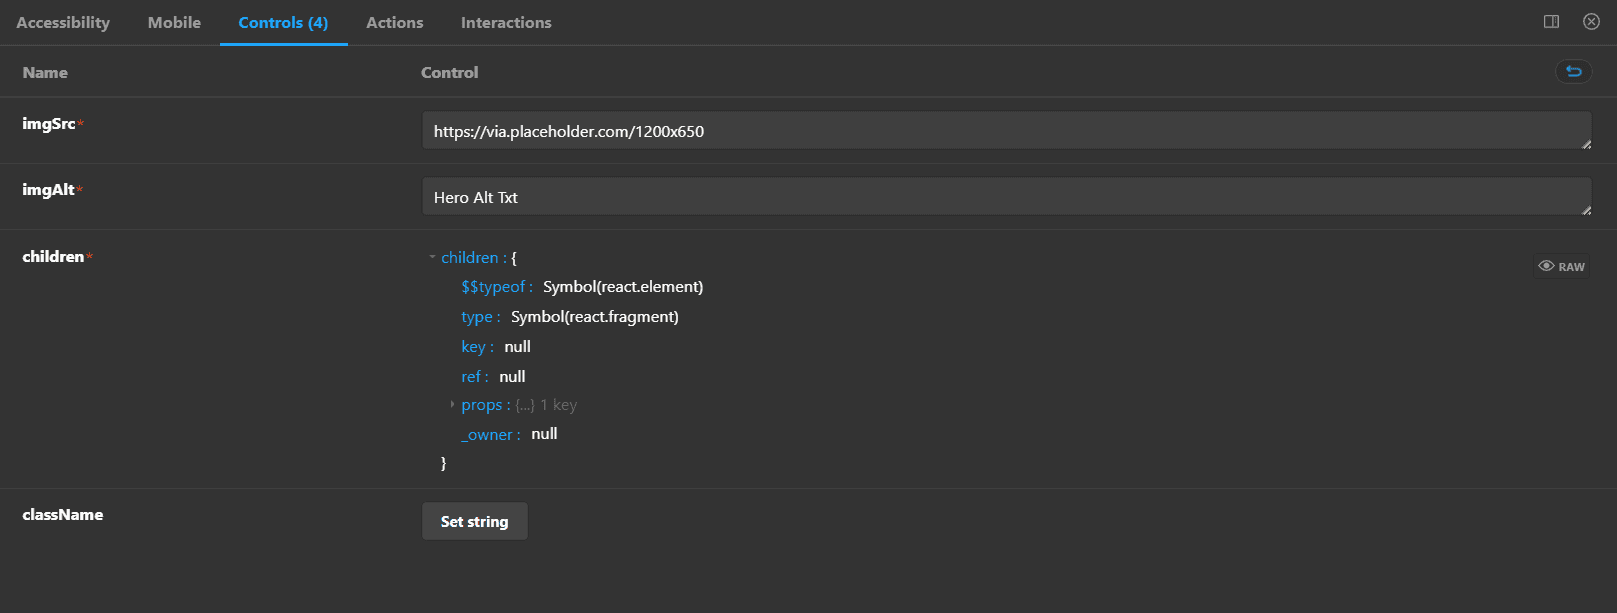Toggle RAW view for children
The width and height of the screenshot is (1617, 613).
coord(1561,266)
